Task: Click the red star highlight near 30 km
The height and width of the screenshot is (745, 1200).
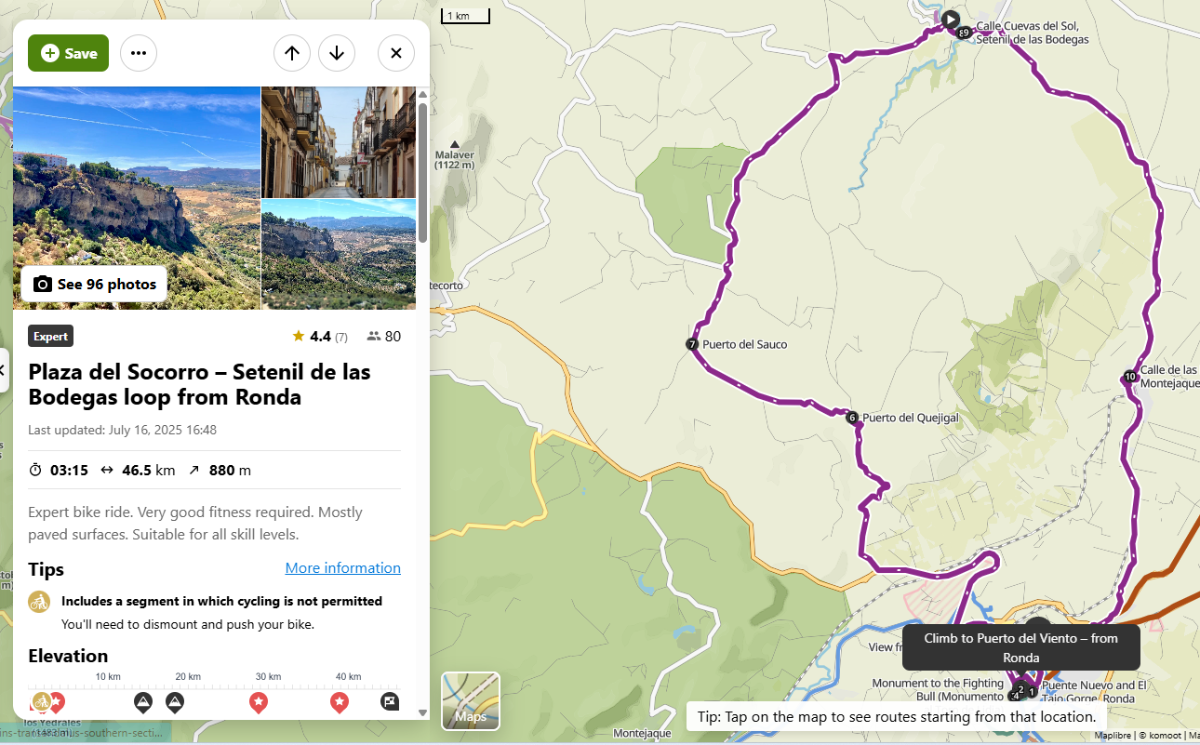Action: (258, 702)
